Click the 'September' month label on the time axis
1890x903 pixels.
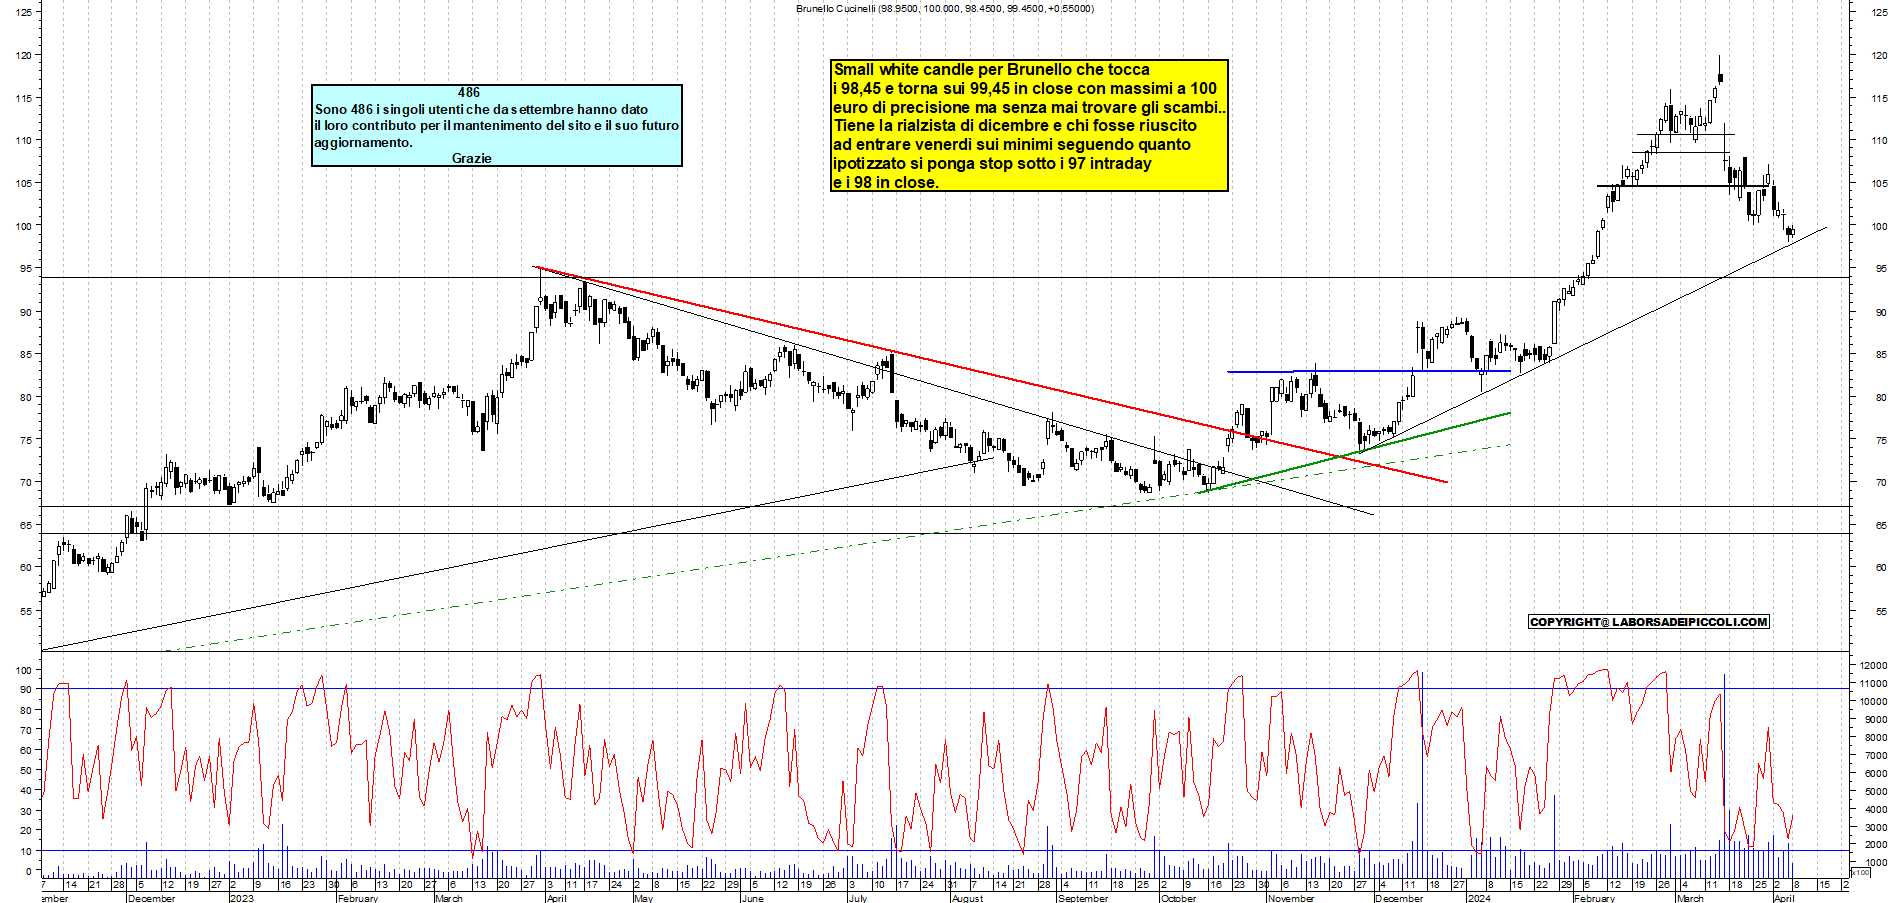(x=1083, y=898)
